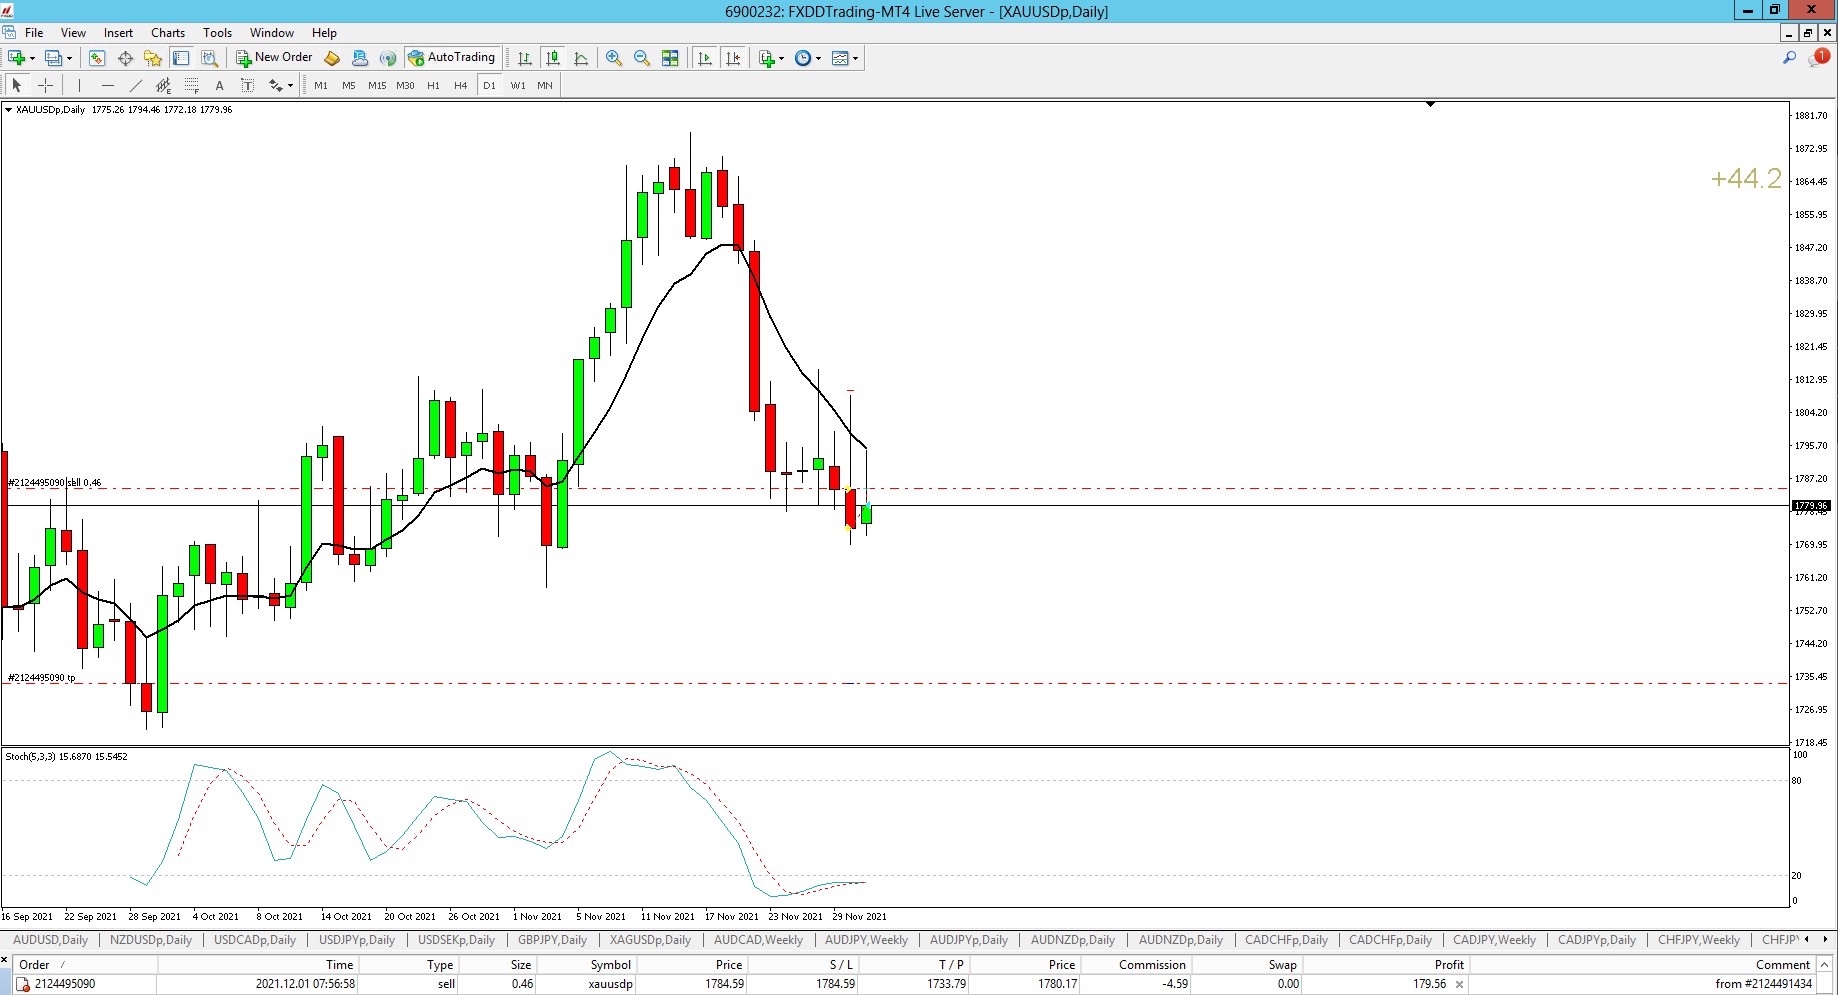Switch to XAGUSDp,Daily chart tab
Screen dimensions: 1838x995
point(650,940)
